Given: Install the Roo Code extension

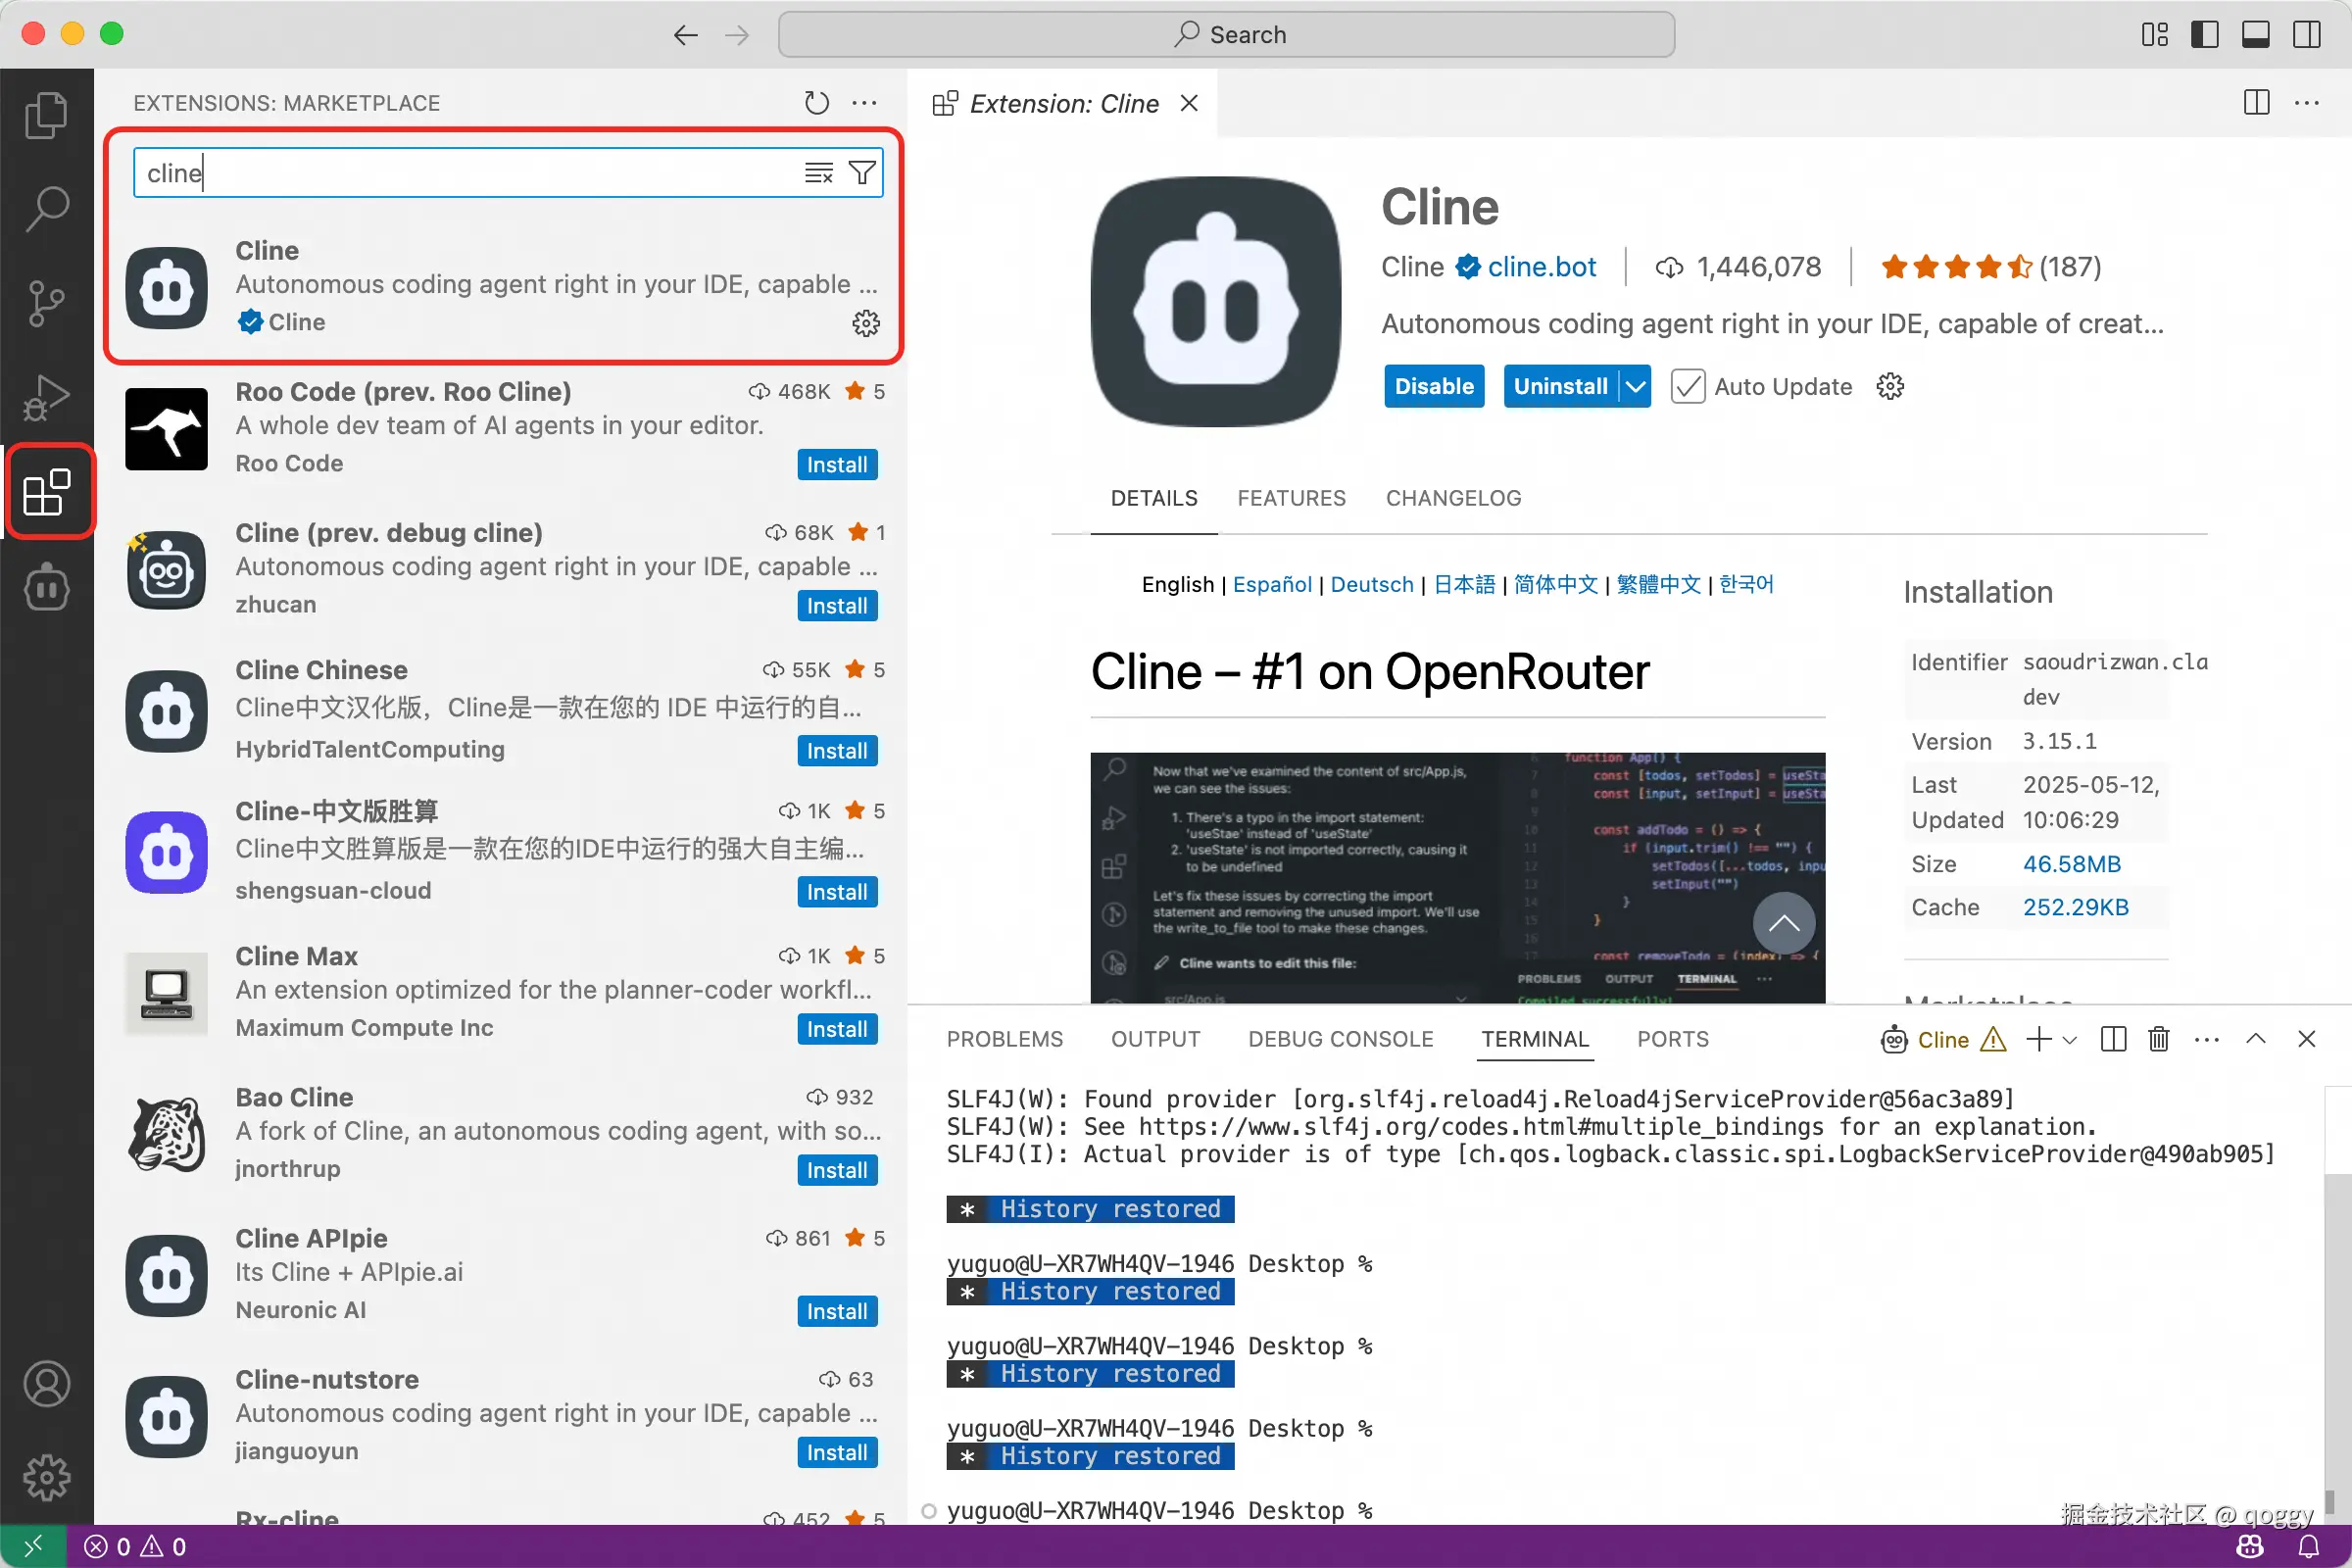Looking at the screenshot, I should (836, 464).
